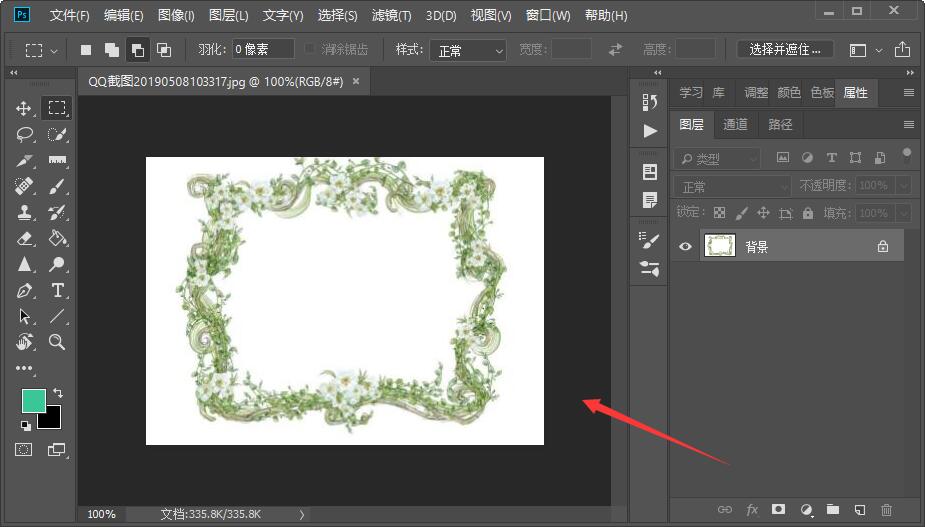
Task: Select the Clone Stamp tool
Action: pos(24,212)
